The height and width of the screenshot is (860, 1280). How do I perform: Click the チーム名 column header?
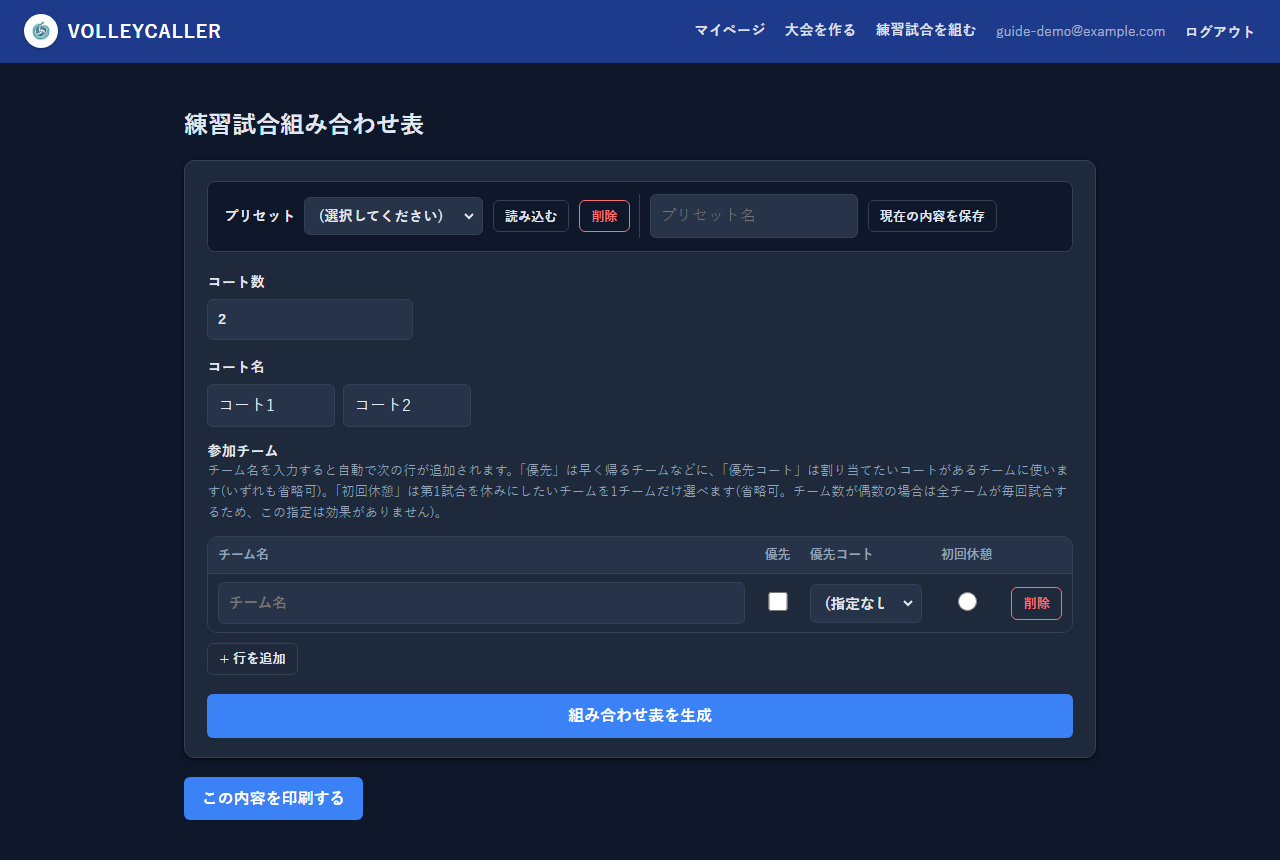click(243, 554)
